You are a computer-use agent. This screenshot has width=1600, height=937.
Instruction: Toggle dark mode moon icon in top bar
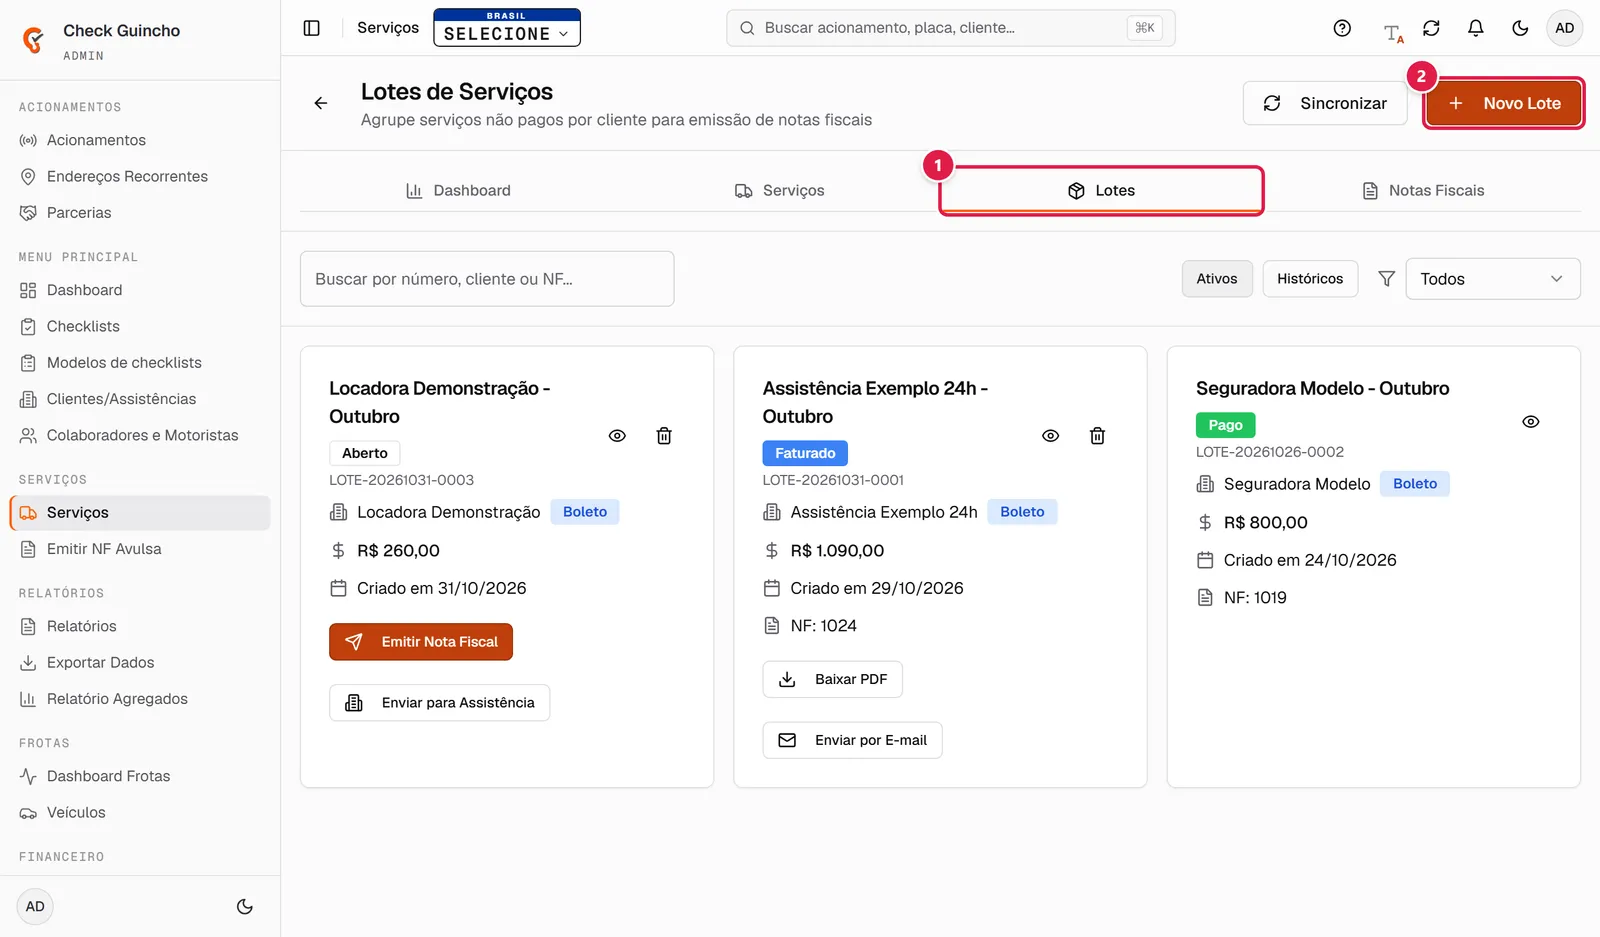tap(1520, 28)
